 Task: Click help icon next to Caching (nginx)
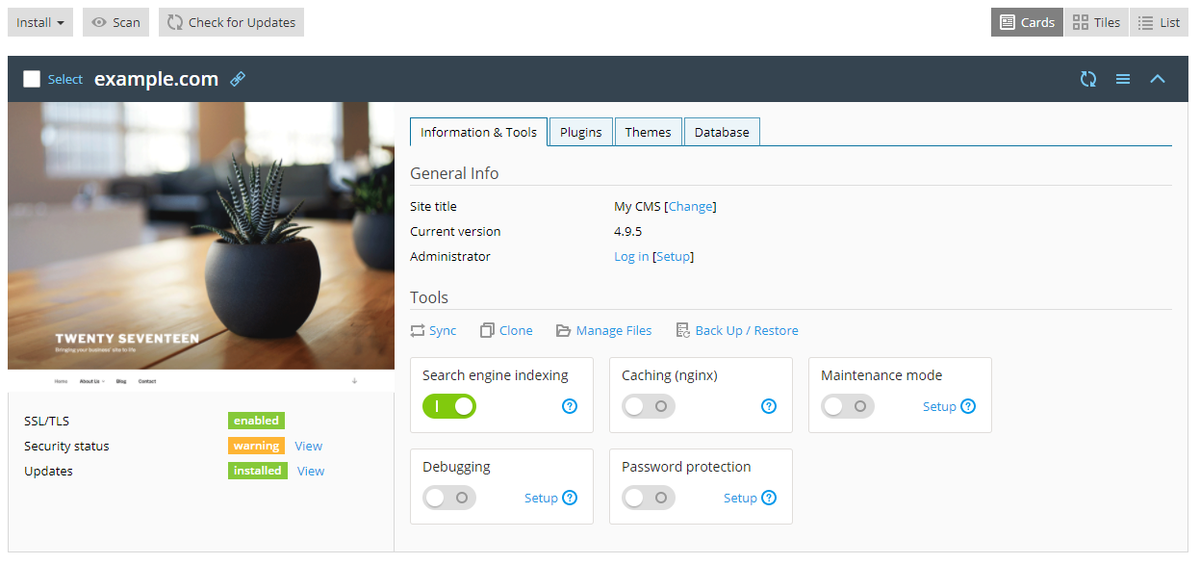(x=769, y=406)
